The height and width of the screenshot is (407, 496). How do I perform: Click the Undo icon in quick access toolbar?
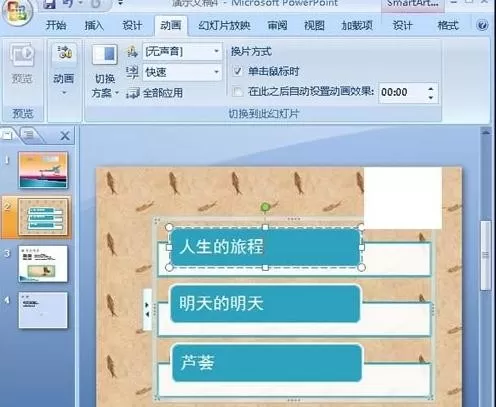pyautogui.click(x=68, y=4)
